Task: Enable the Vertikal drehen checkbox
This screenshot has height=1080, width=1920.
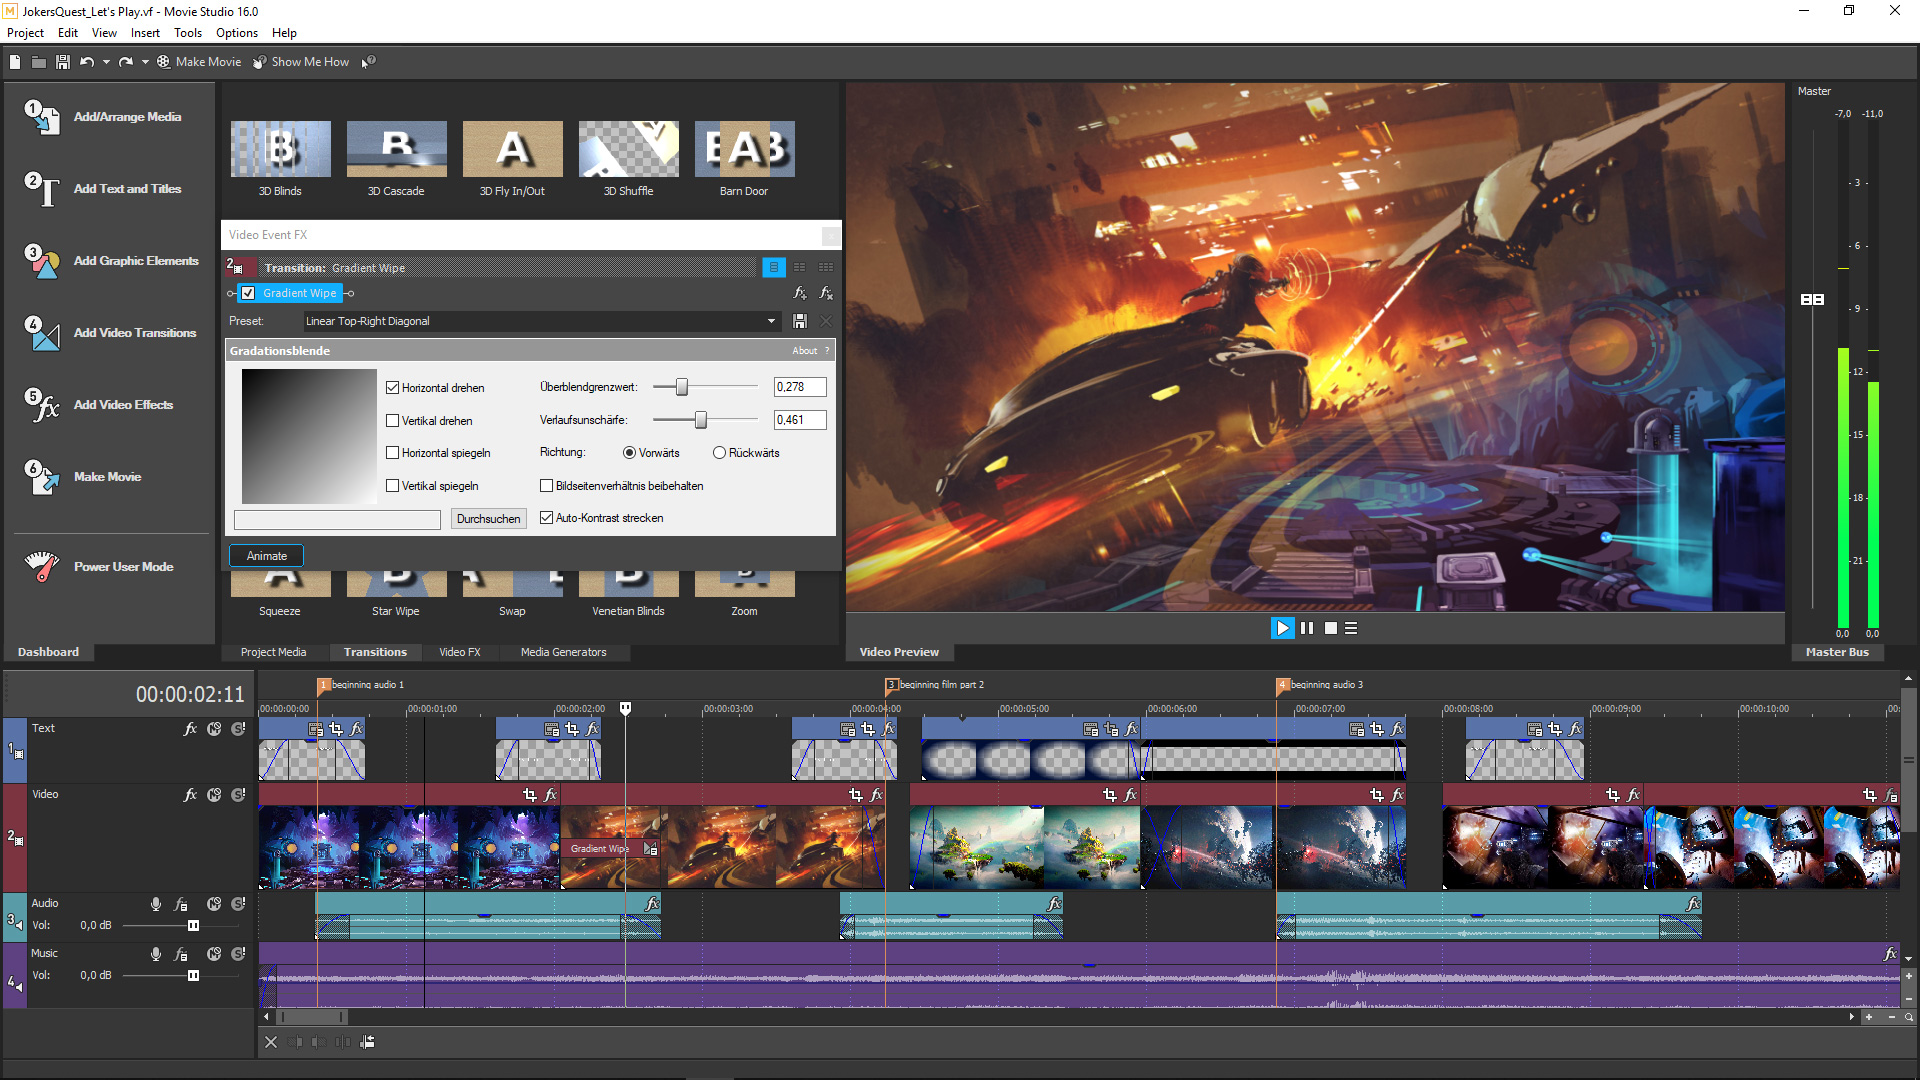Action: (394, 420)
